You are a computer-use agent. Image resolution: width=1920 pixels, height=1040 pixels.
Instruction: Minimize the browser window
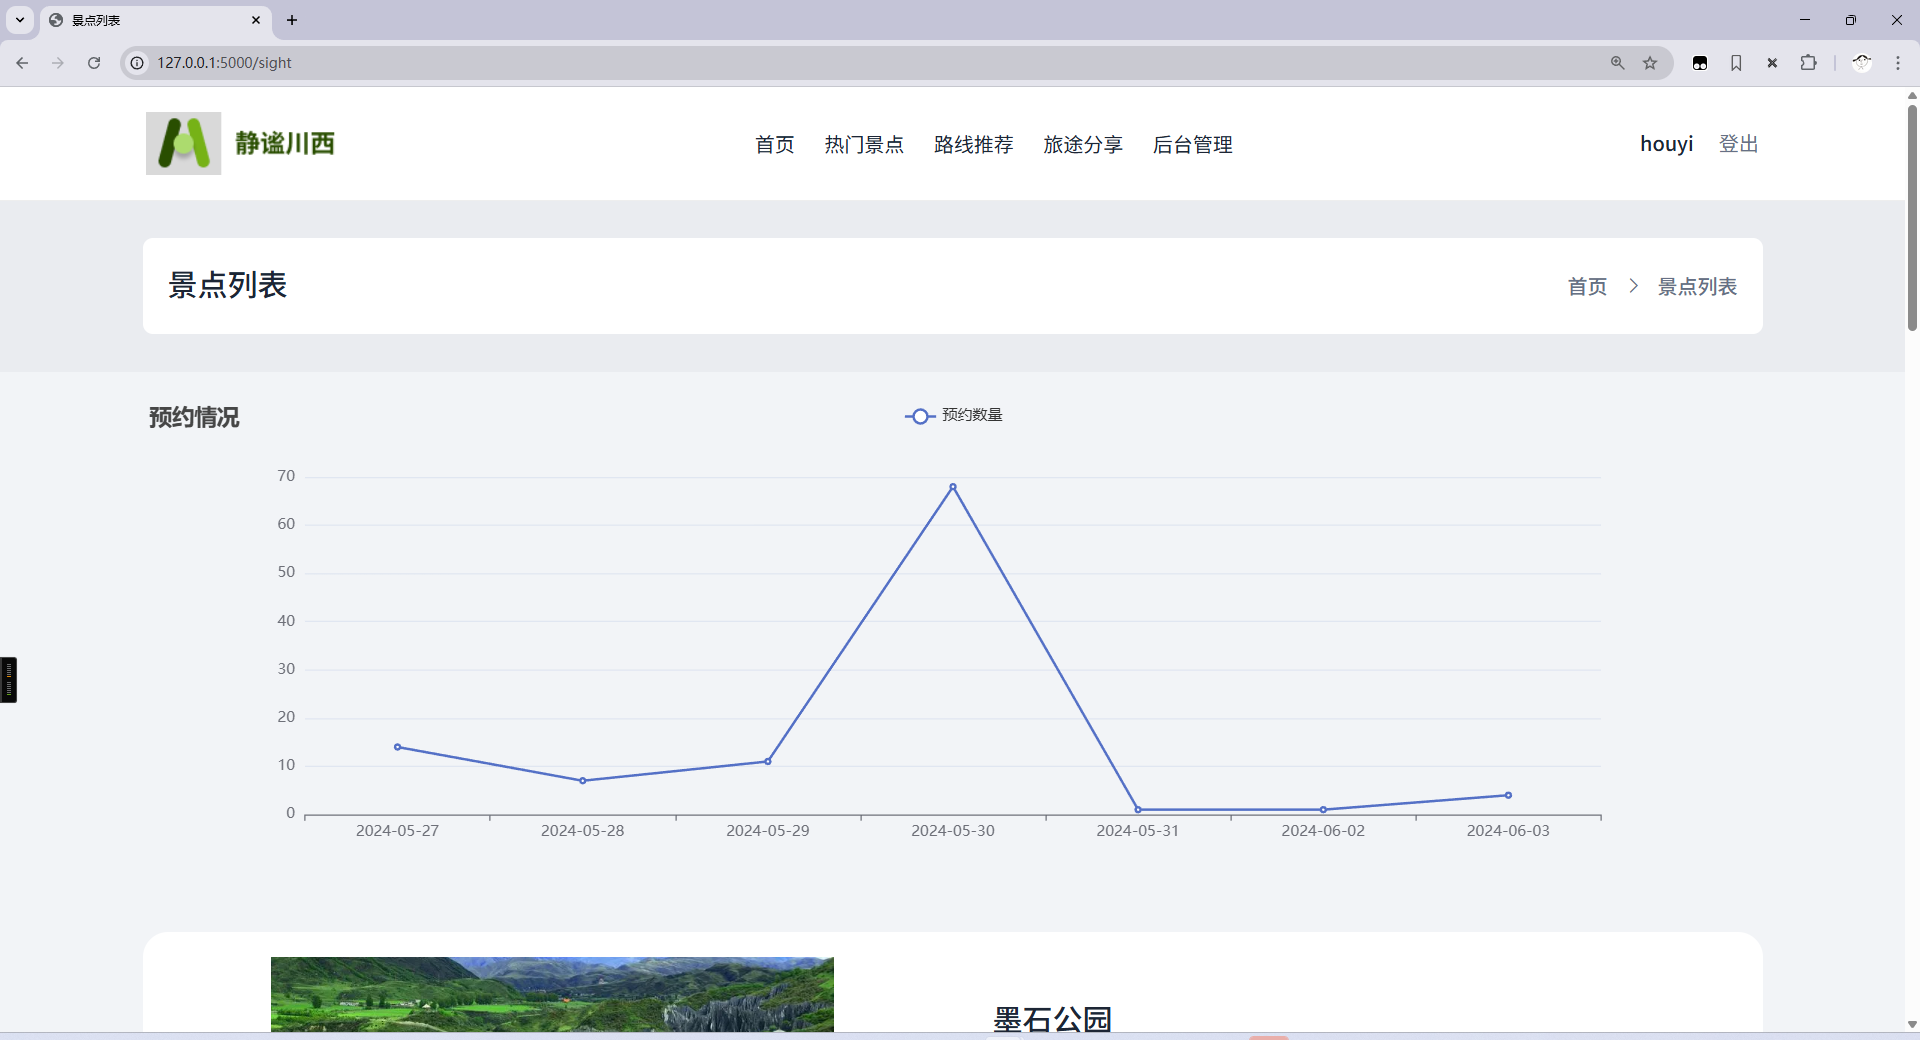[1805, 20]
